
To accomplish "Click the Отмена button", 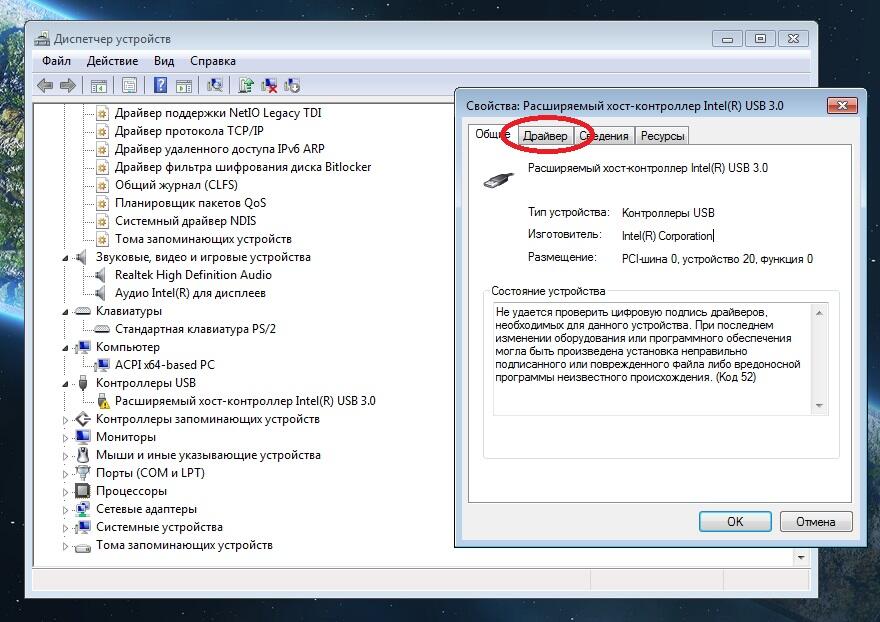I will 815,522.
